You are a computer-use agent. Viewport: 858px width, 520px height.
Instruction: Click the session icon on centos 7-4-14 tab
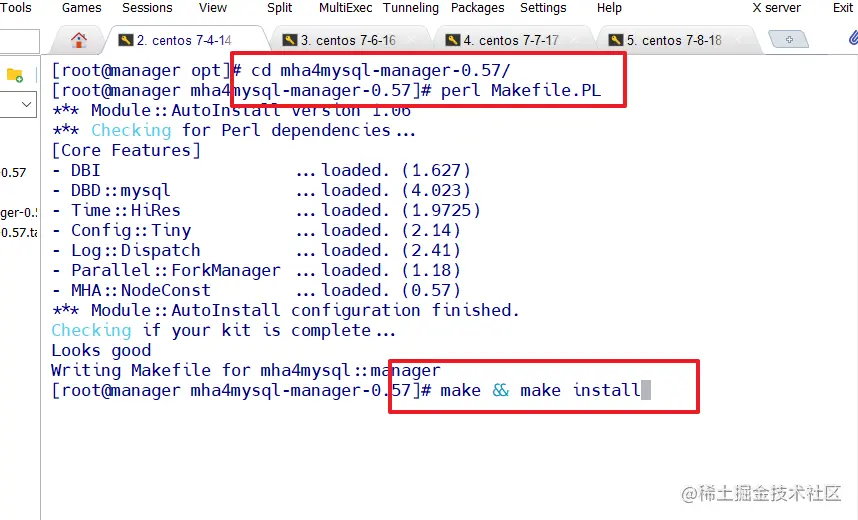[x=126, y=40]
